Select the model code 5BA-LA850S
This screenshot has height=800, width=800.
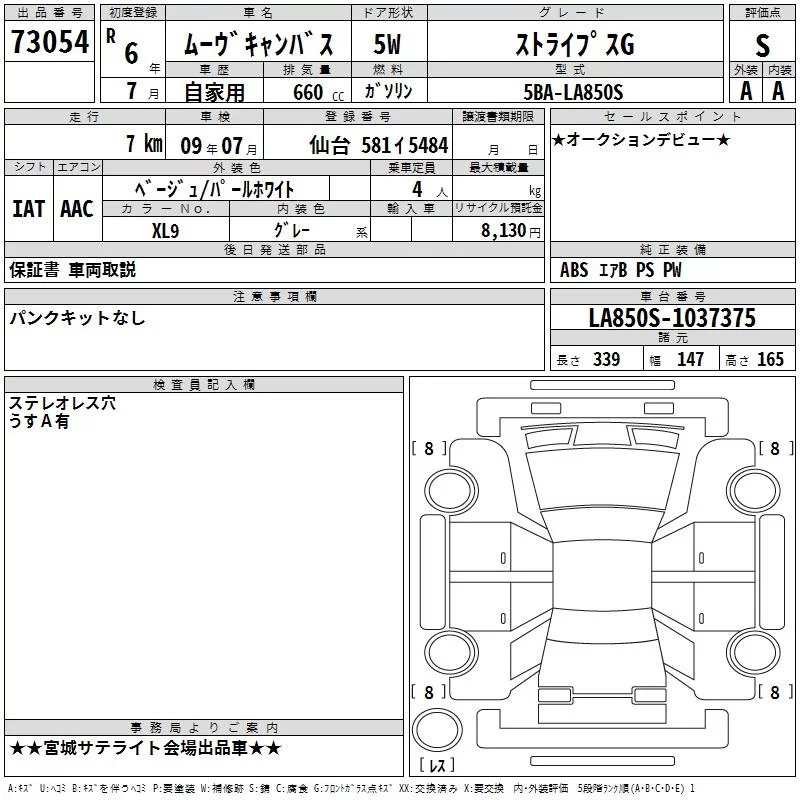coord(573,92)
